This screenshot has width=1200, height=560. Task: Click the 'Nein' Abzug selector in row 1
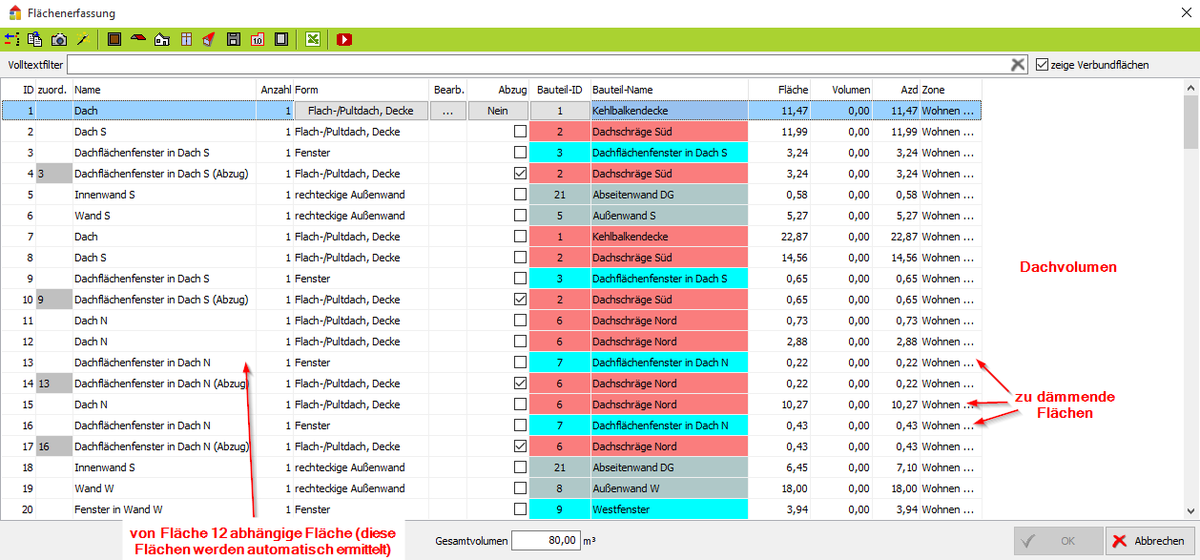(x=499, y=111)
